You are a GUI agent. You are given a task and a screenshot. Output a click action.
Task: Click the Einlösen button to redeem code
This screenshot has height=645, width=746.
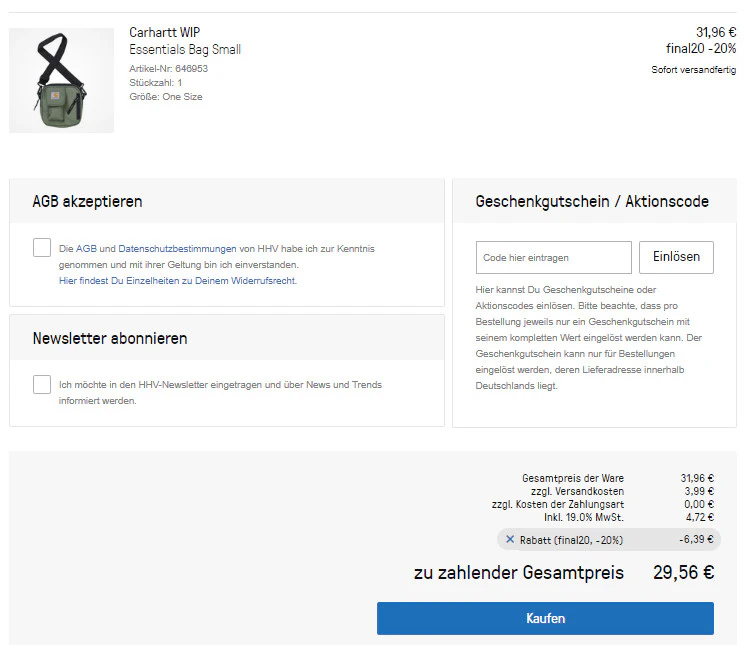676,257
